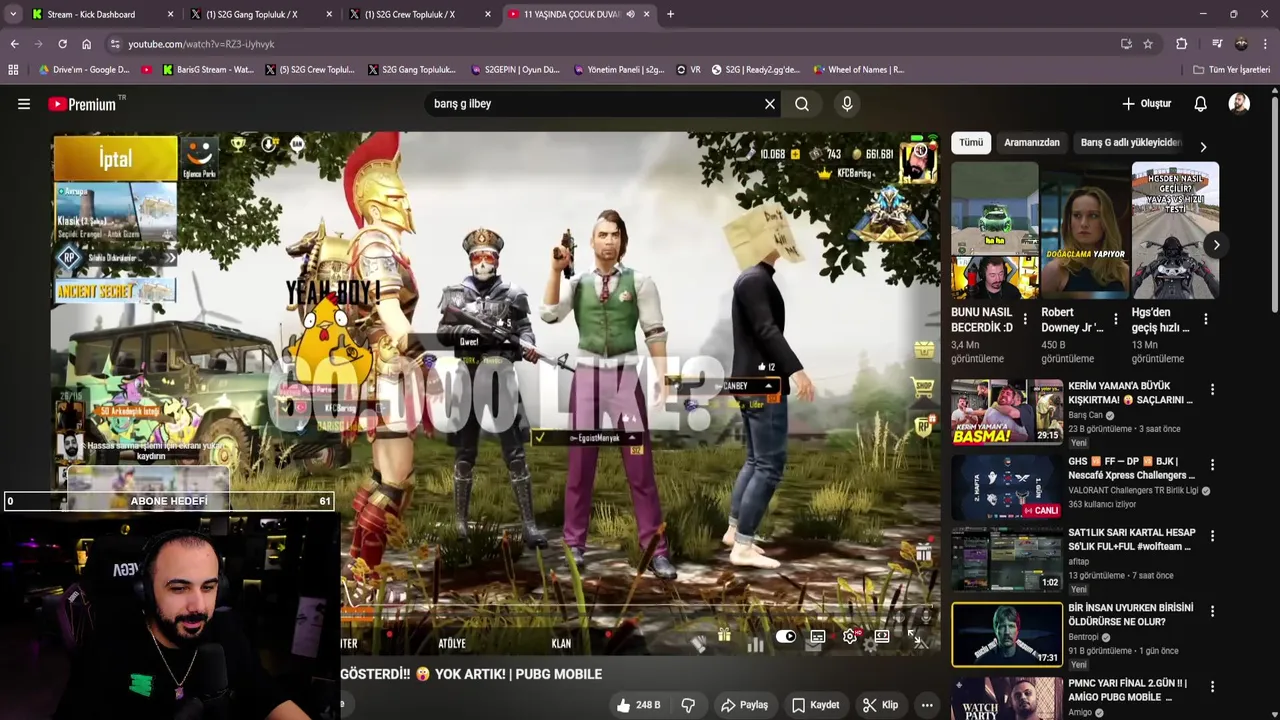
Task: Open the BİR İNSAN UYURKEN video thumbnail
Action: (1007, 635)
